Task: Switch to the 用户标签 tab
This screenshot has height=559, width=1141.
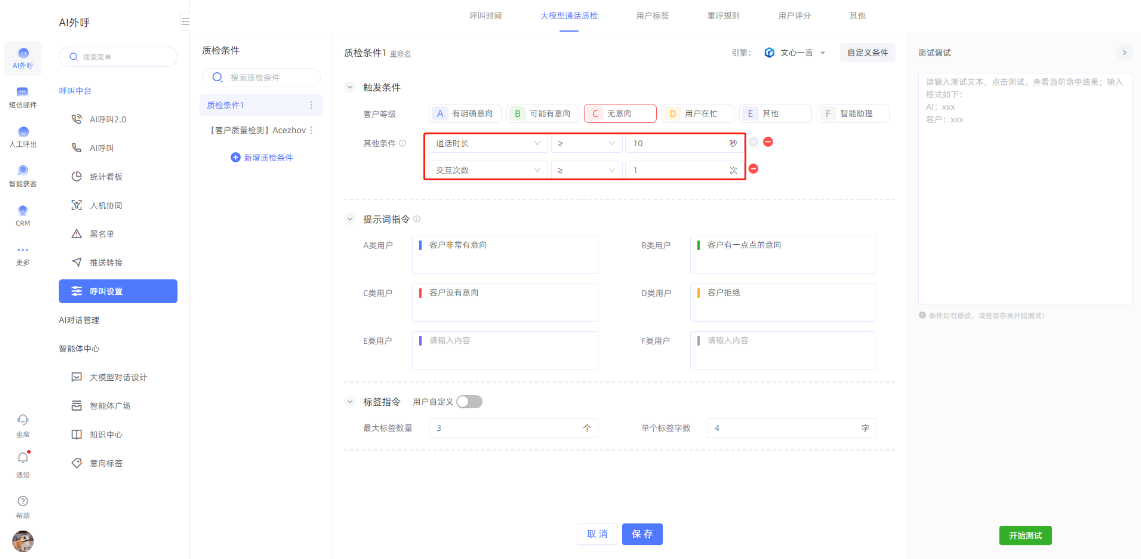Action: 652,16
